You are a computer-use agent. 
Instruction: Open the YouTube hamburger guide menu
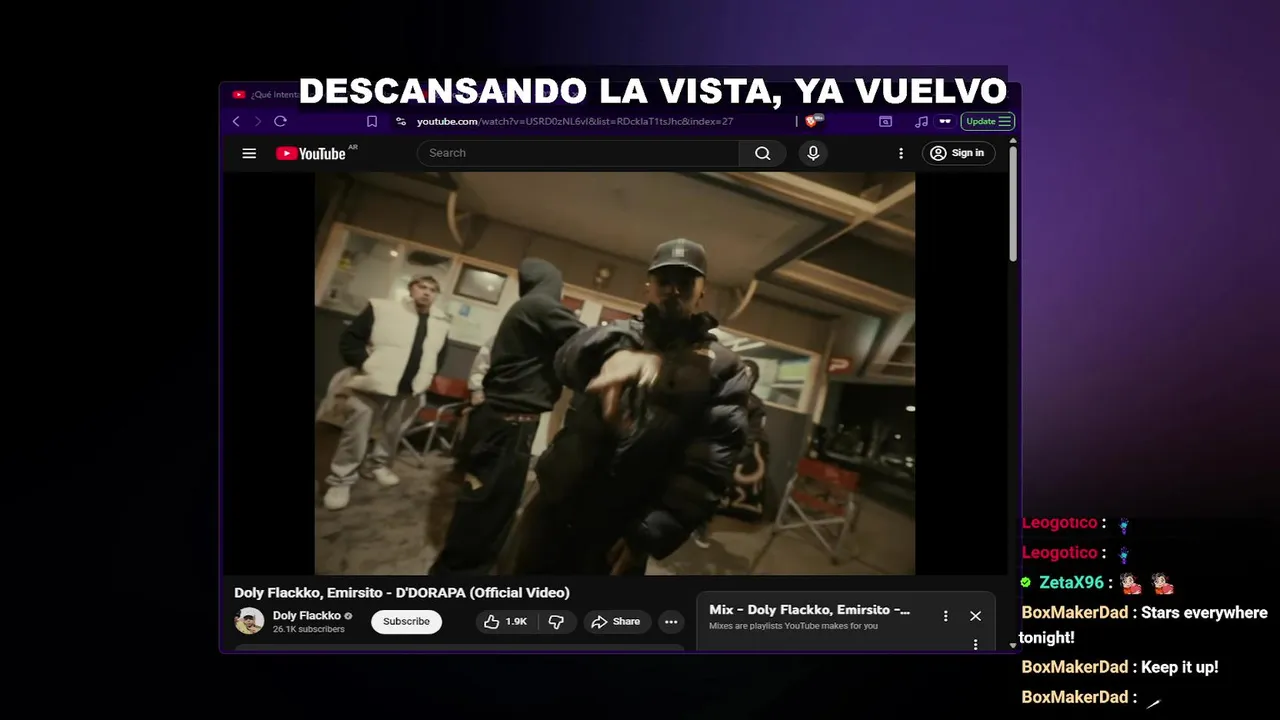(x=249, y=153)
